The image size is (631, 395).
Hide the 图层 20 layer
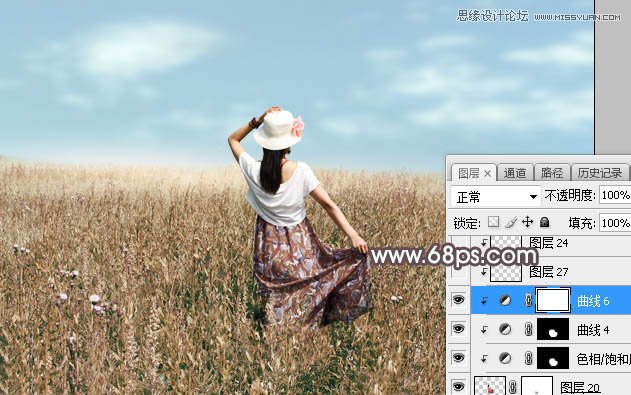[x=458, y=387]
